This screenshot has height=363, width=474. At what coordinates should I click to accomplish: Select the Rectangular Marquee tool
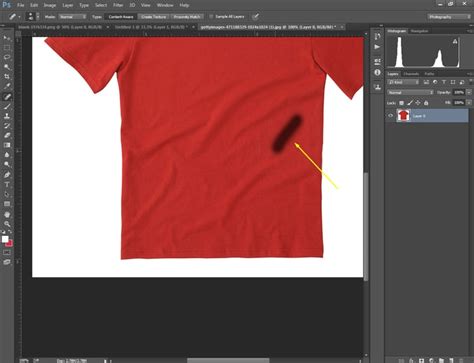pos(7,48)
